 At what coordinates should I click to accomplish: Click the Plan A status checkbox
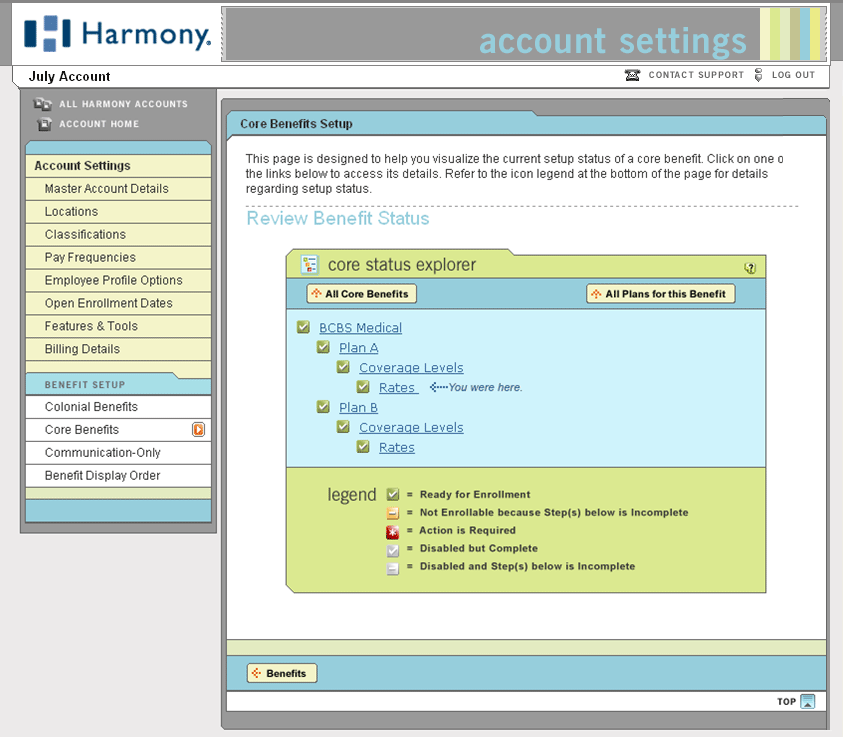(323, 348)
